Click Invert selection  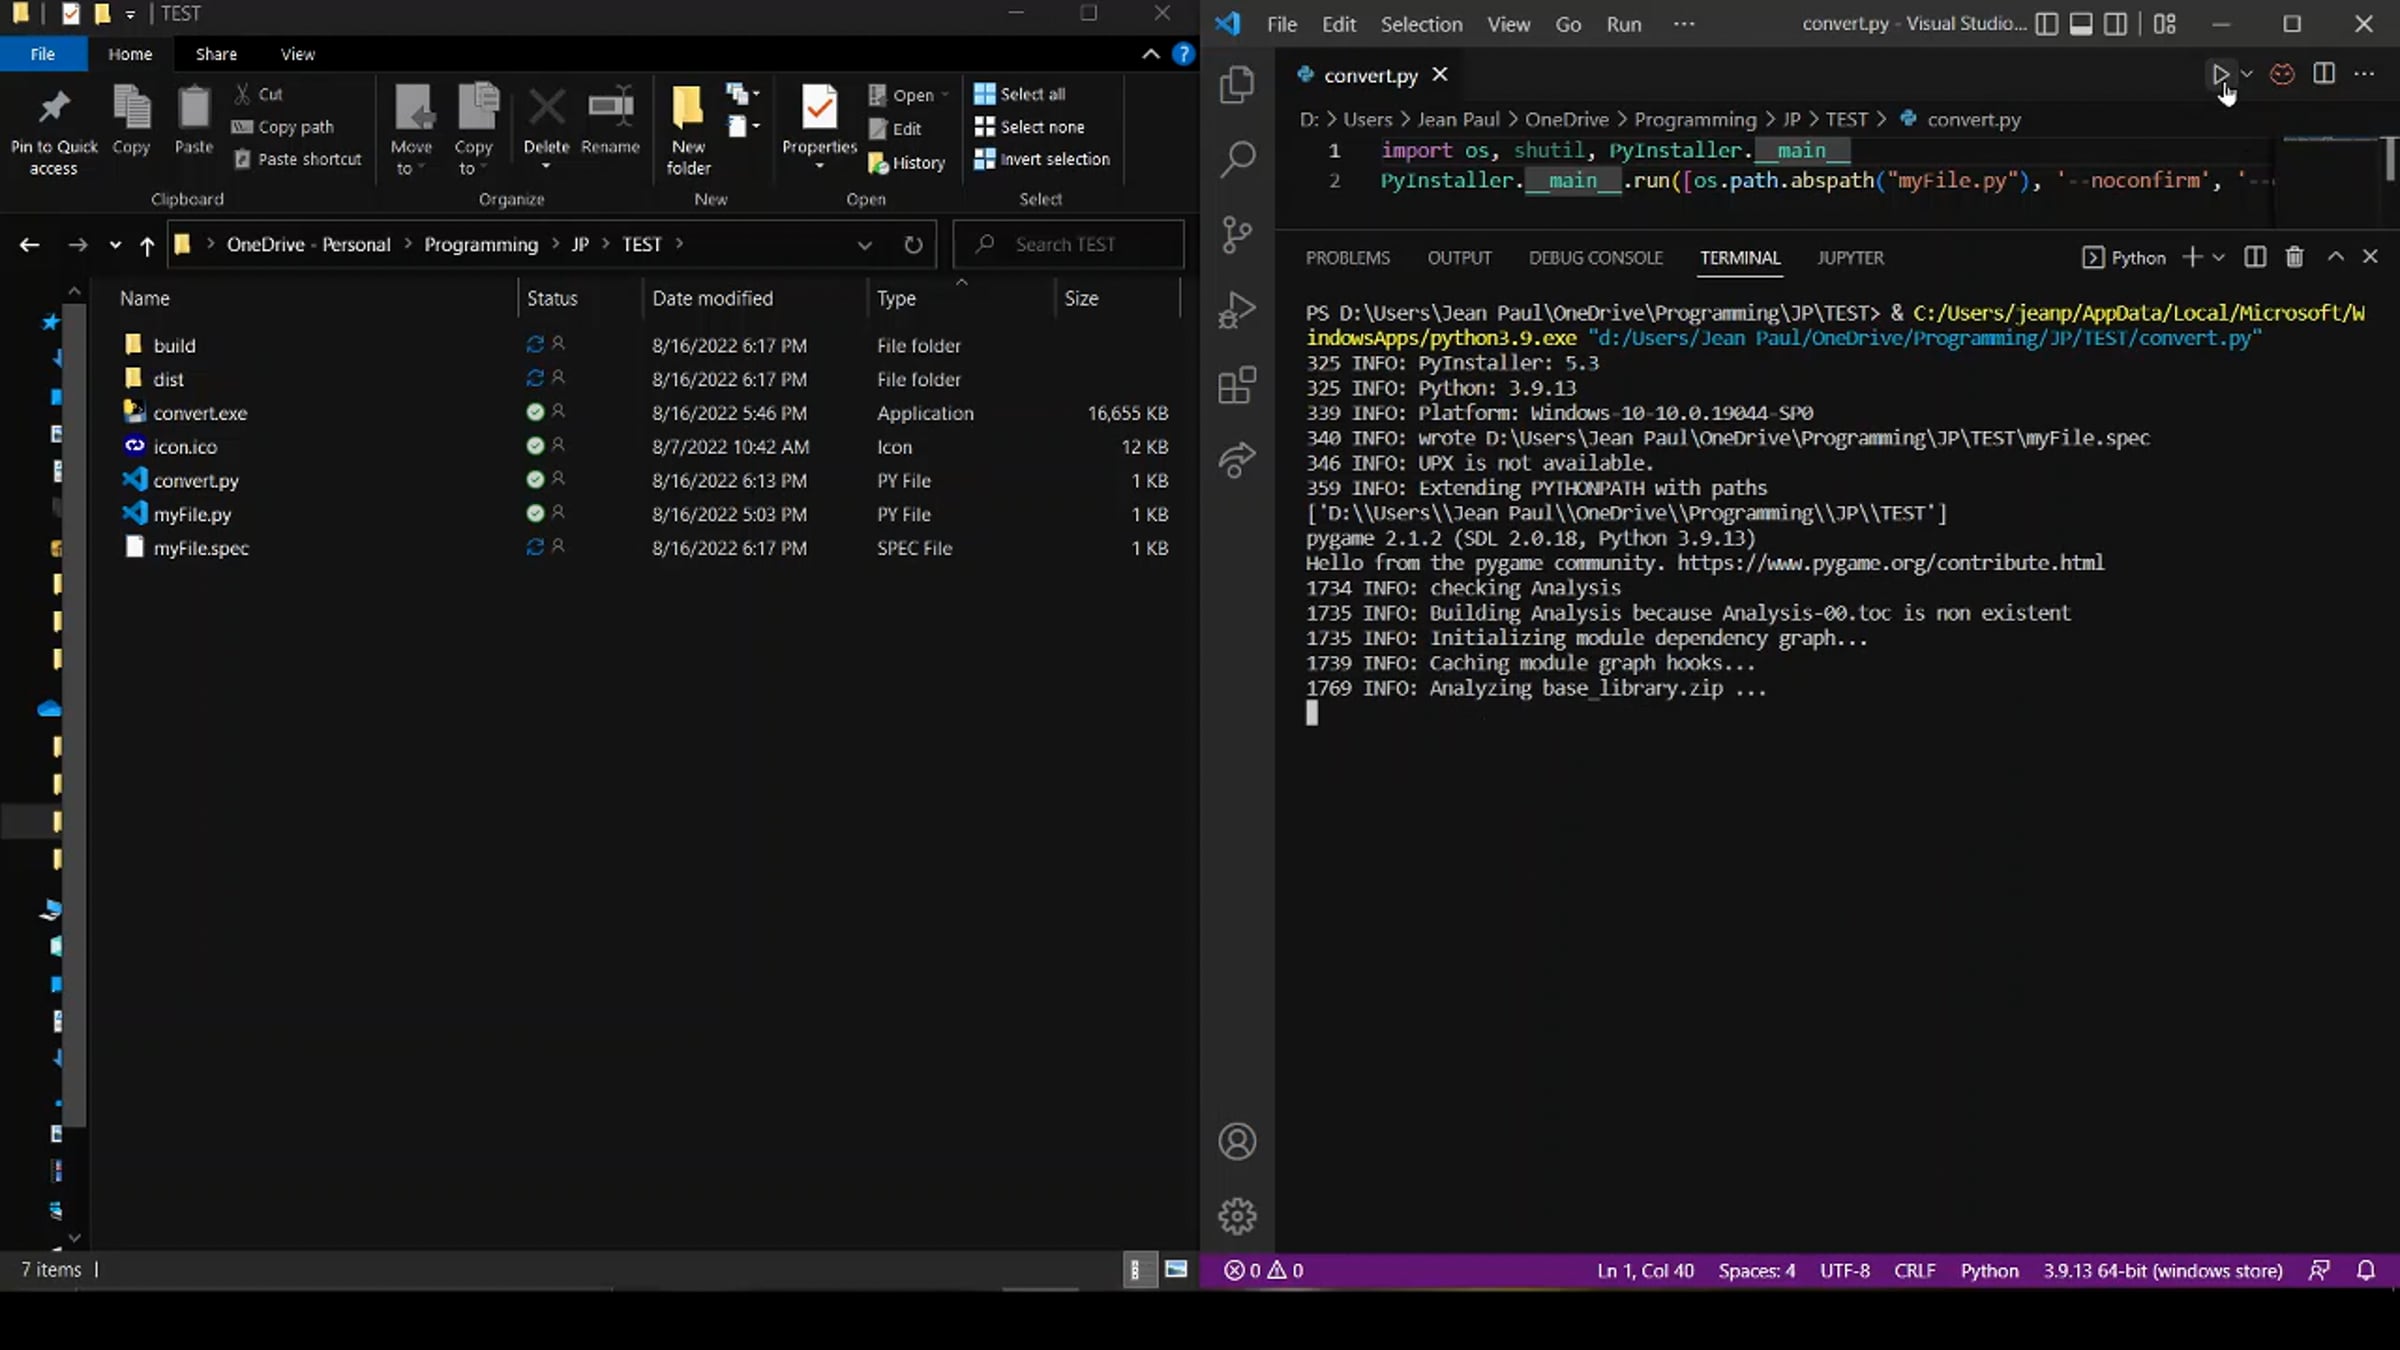(1042, 159)
